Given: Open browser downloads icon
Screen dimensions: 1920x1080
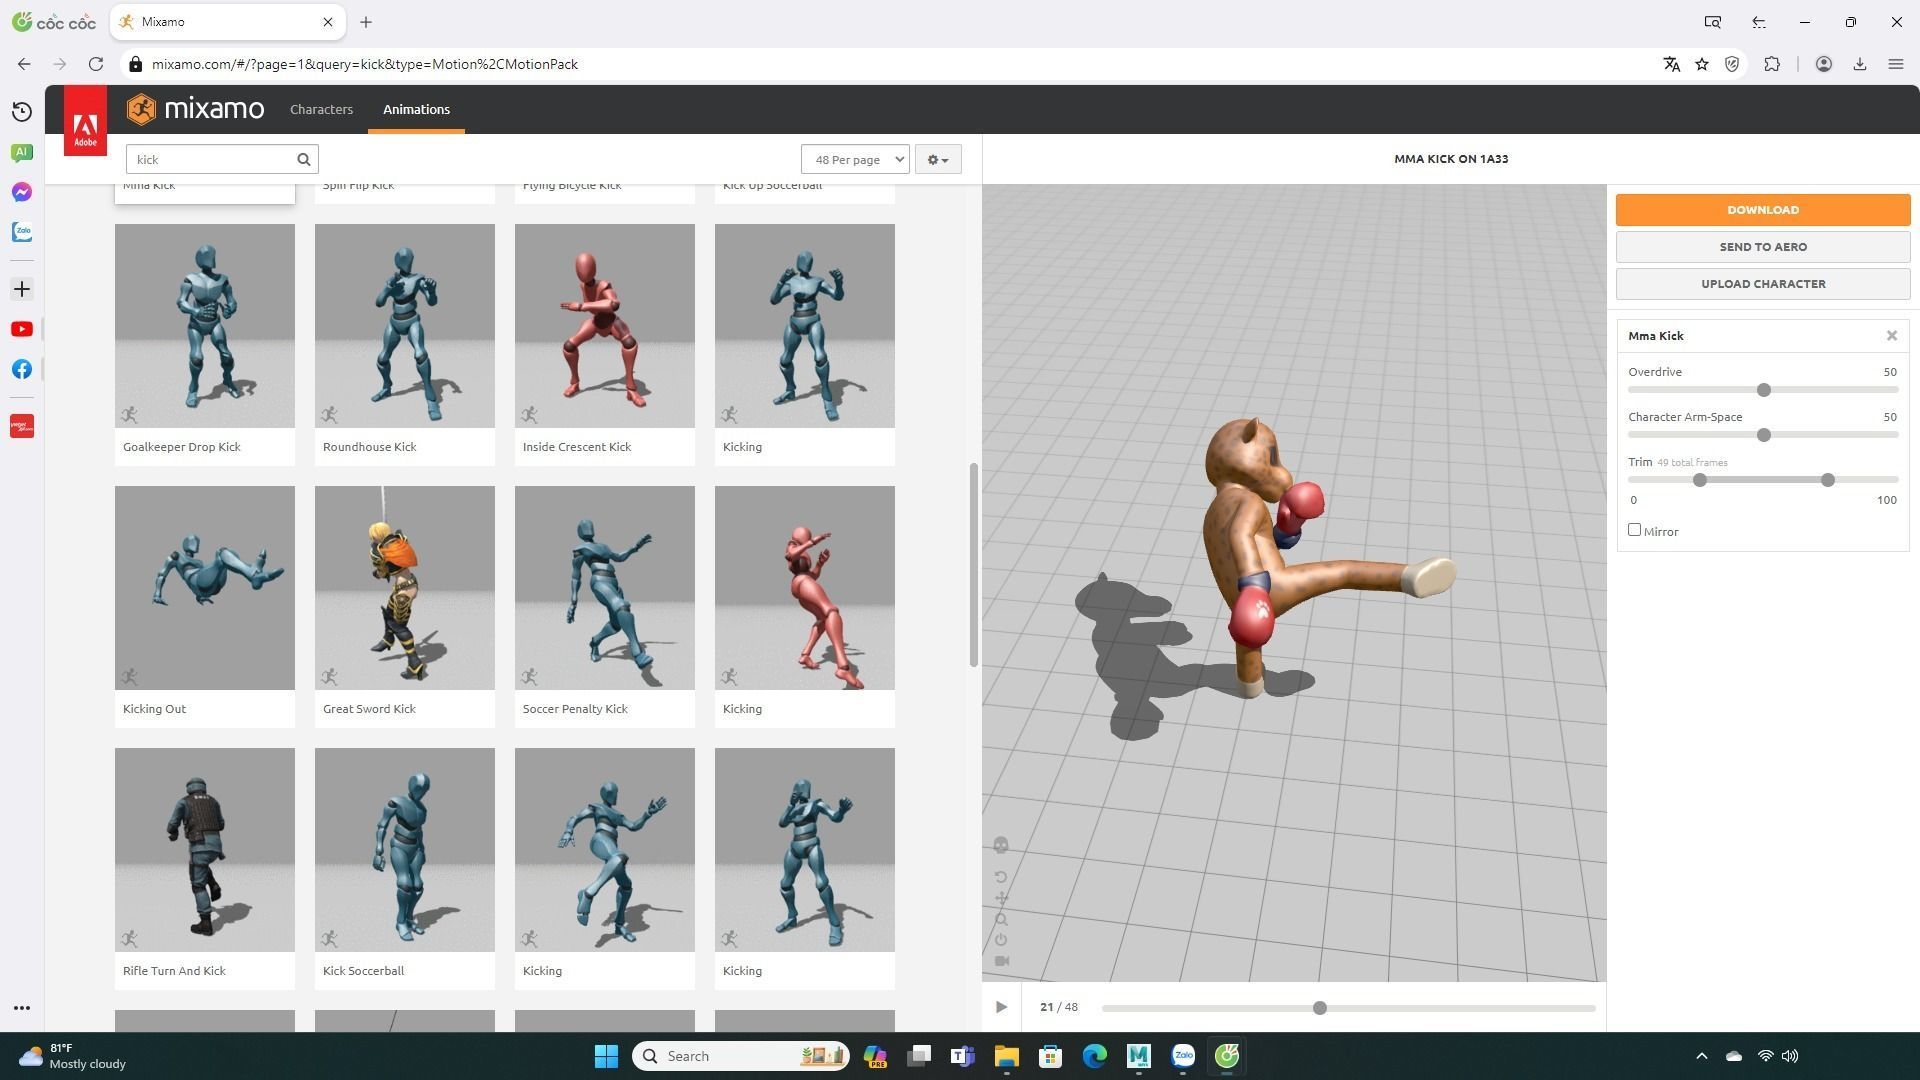Looking at the screenshot, I should point(1860,64).
